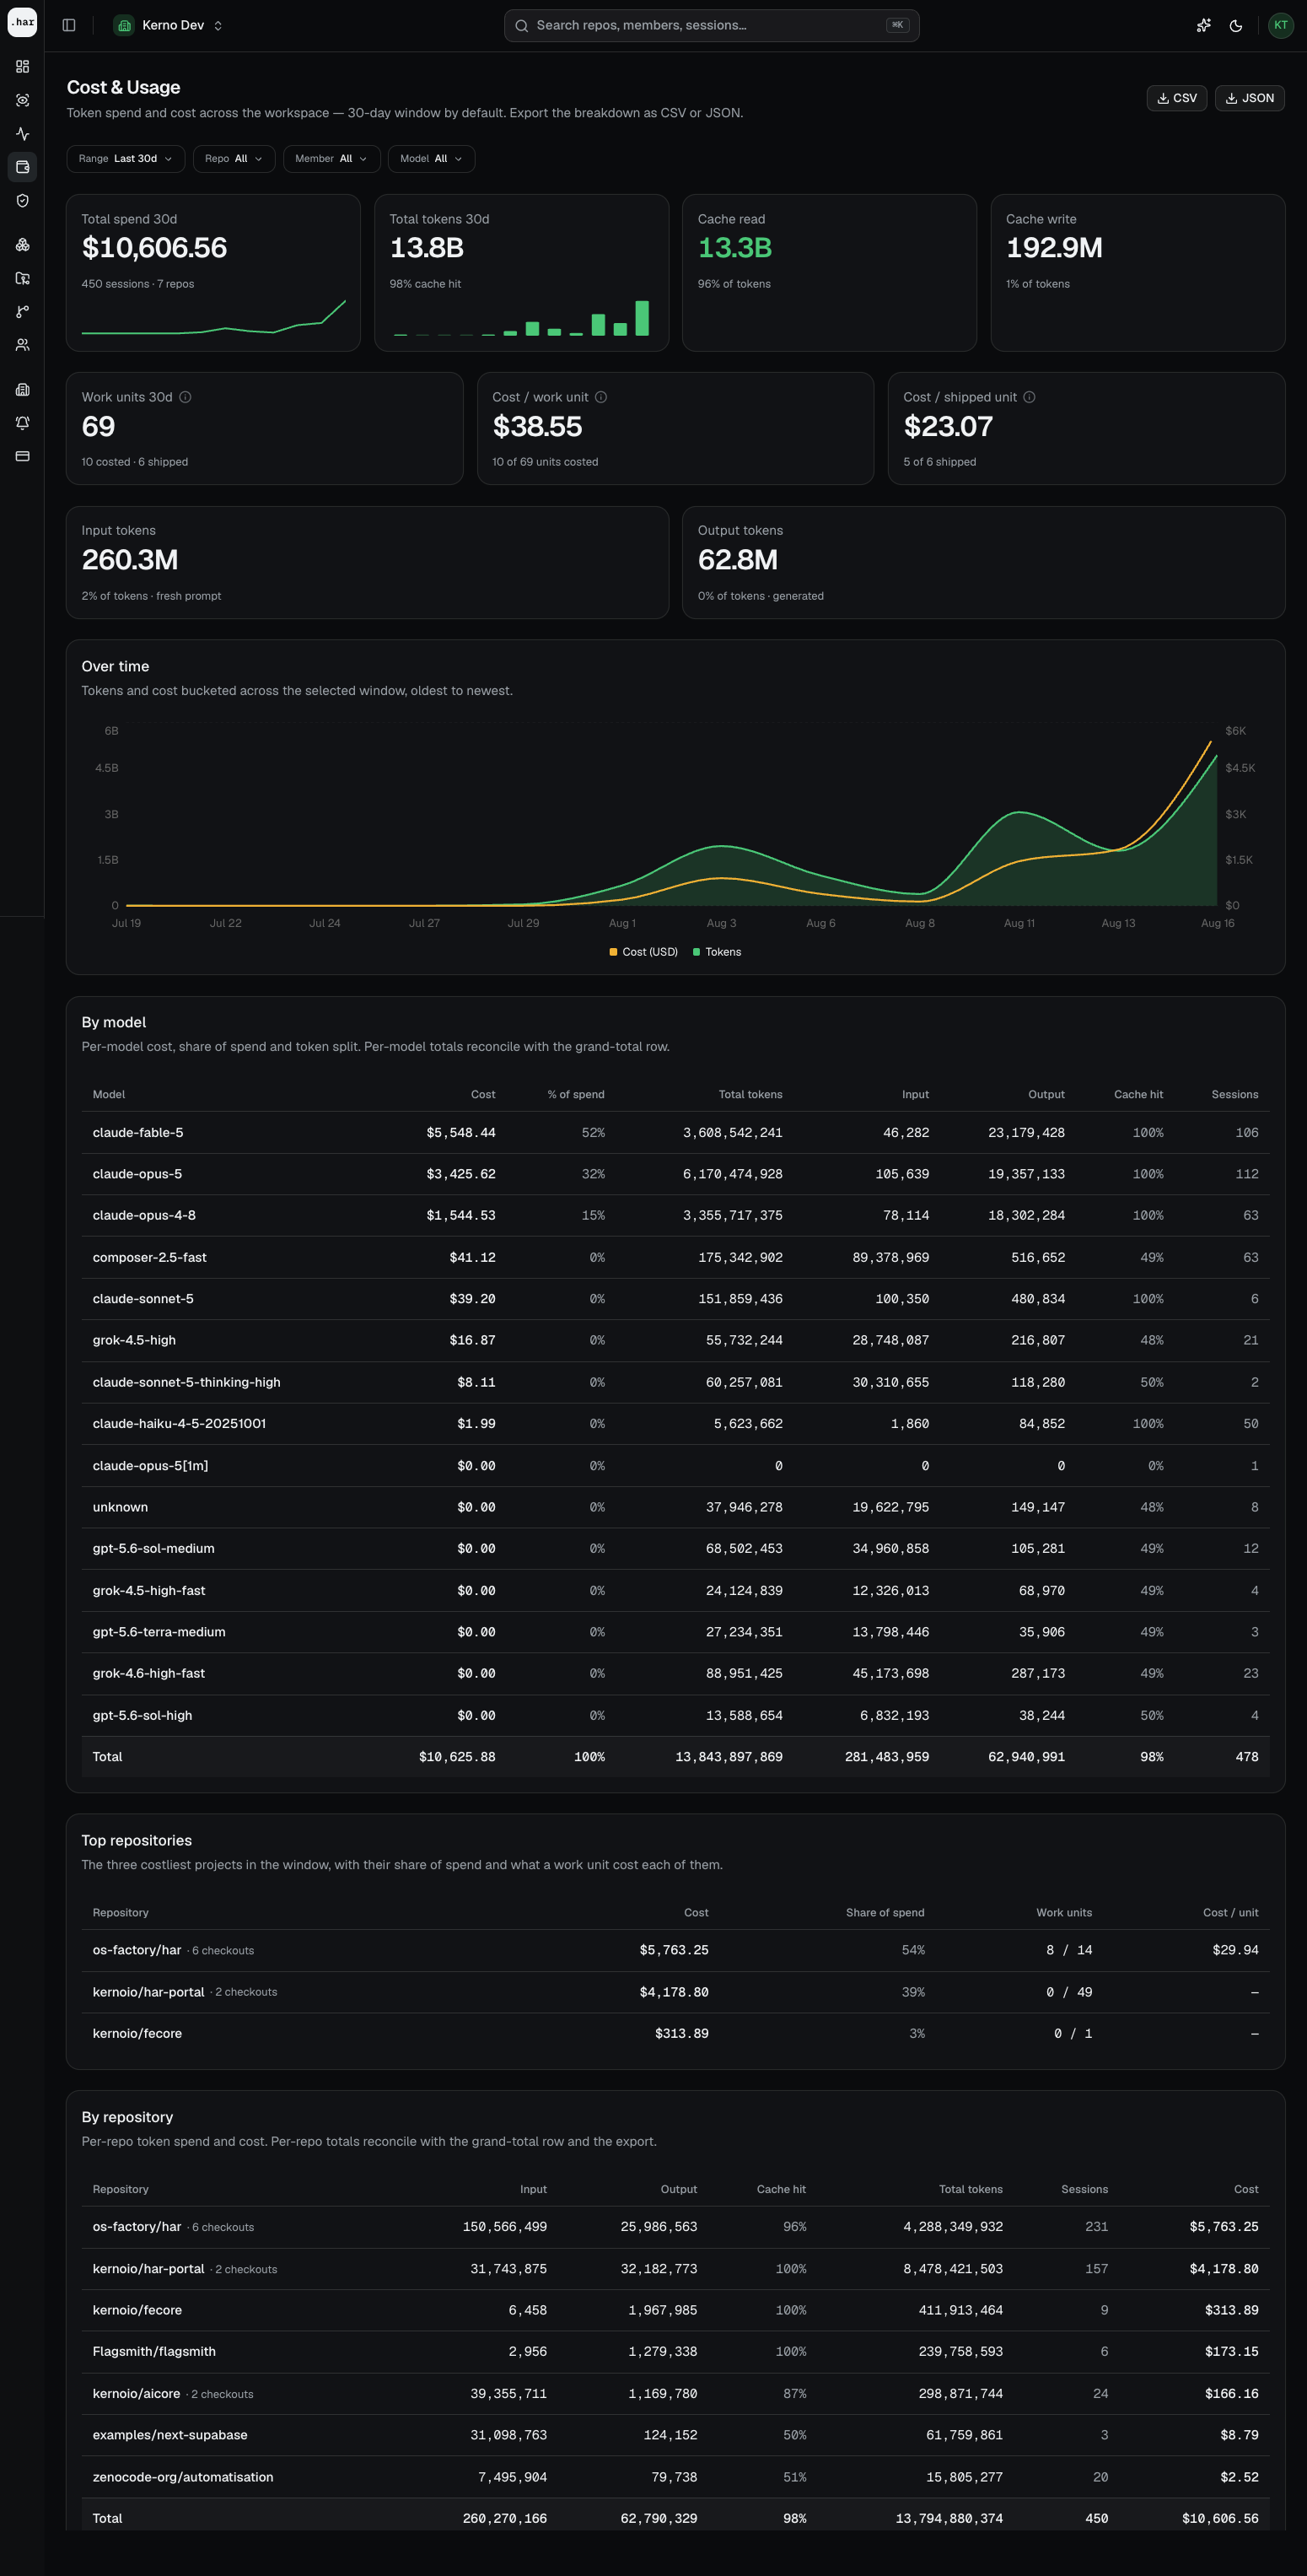Click kernoio/aicore repository name
The width and height of the screenshot is (1307, 2576).
pos(136,2393)
